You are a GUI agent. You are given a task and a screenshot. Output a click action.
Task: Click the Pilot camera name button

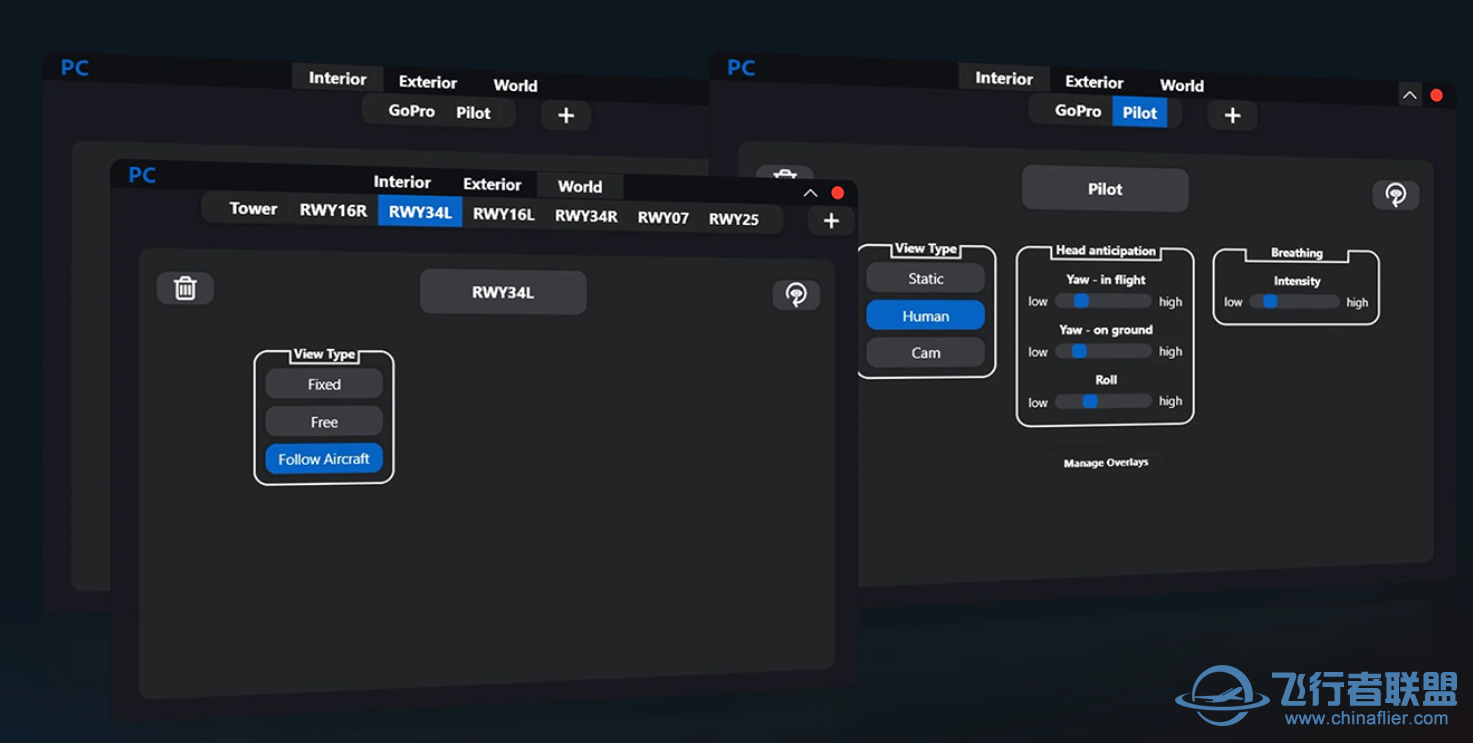tap(1105, 189)
